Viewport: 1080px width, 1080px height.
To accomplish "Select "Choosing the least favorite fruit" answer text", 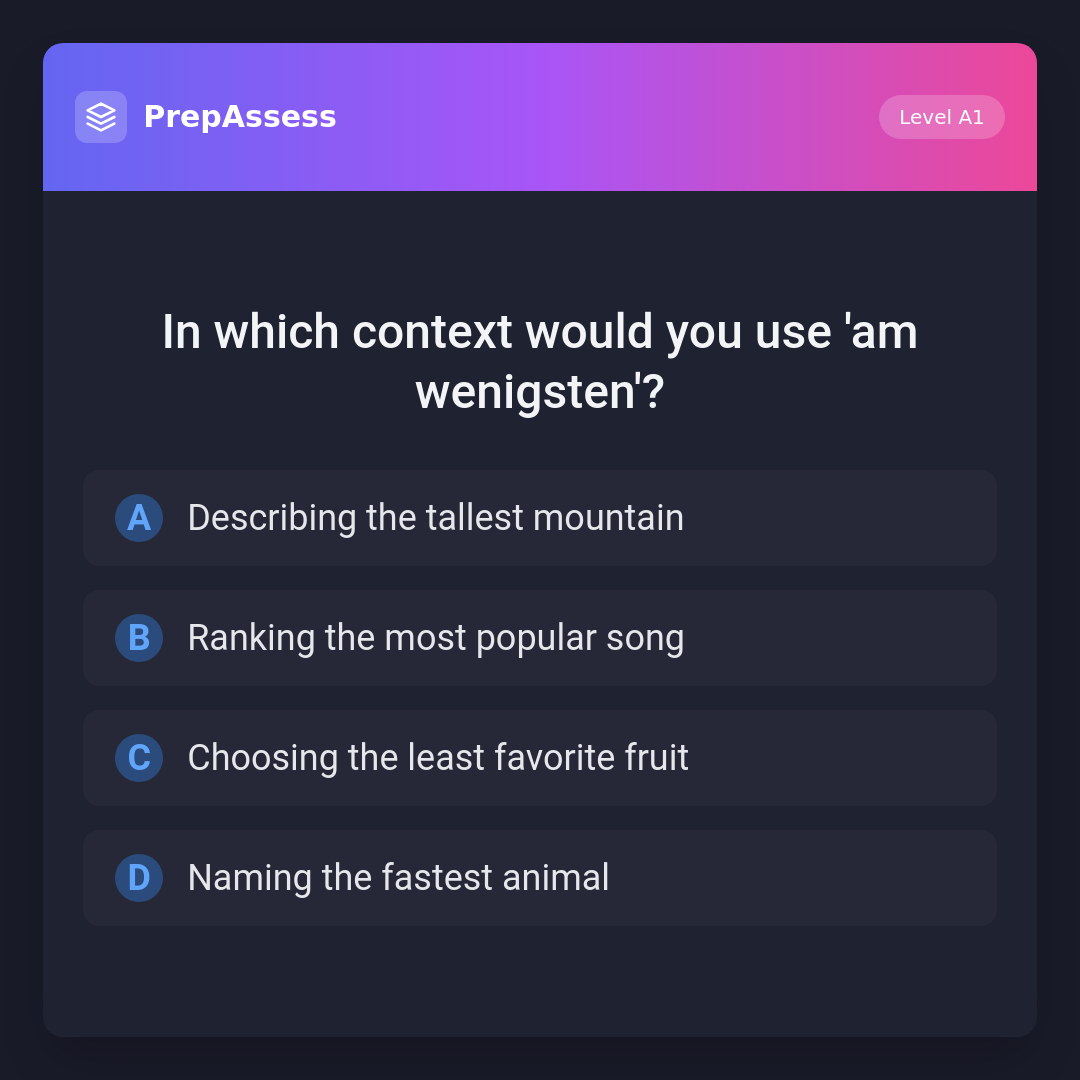I will coord(438,758).
